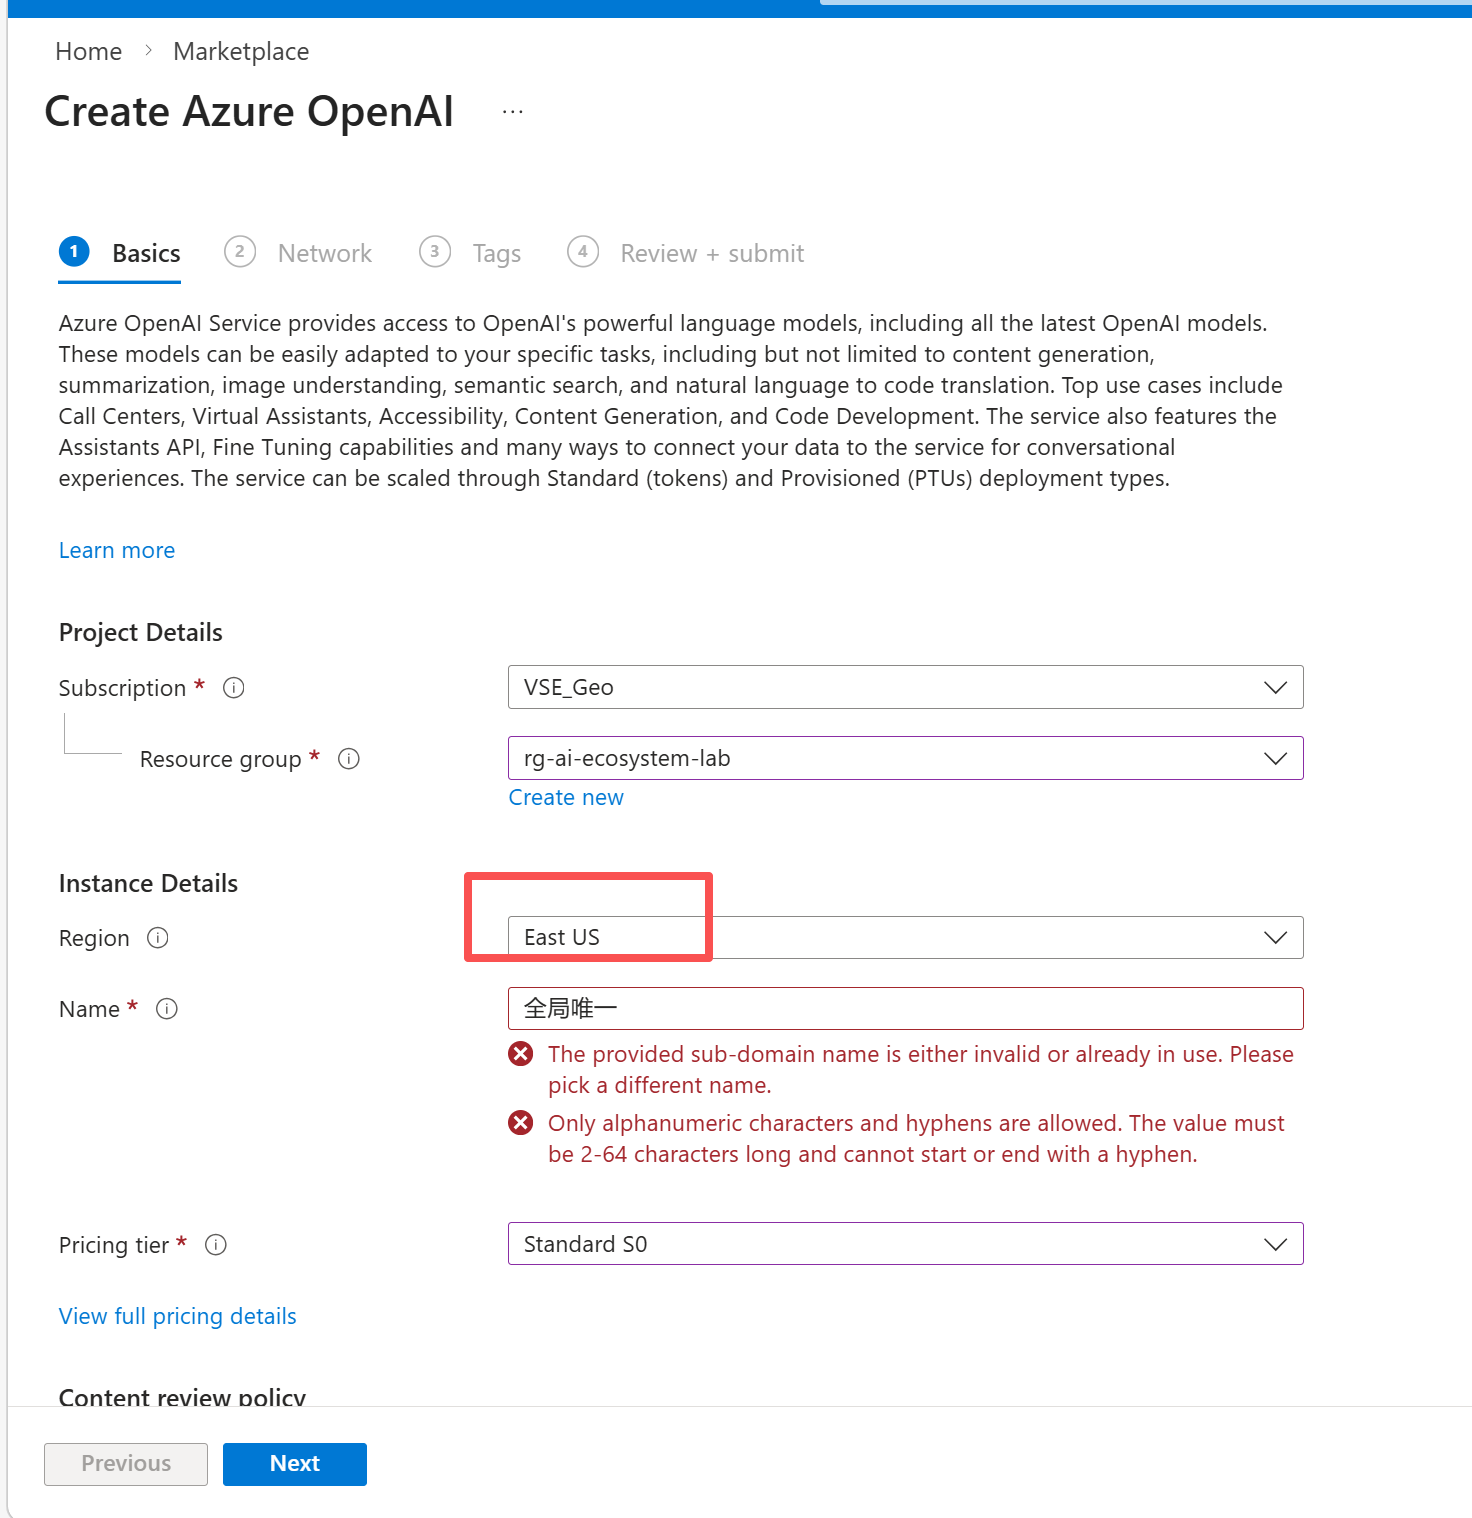Select the Basics tab
The height and width of the screenshot is (1518, 1472).
[x=120, y=253]
